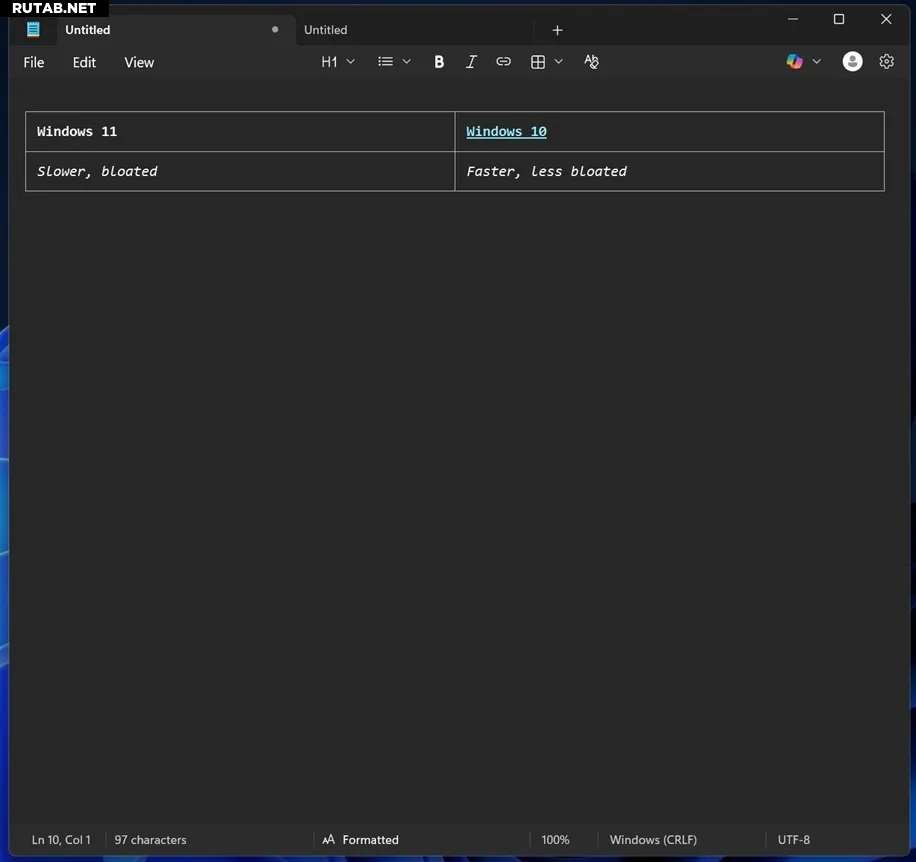Viewport: 916px width, 862px height.
Task: Add a new tab with plus button
Action: click(x=557, y=30)
